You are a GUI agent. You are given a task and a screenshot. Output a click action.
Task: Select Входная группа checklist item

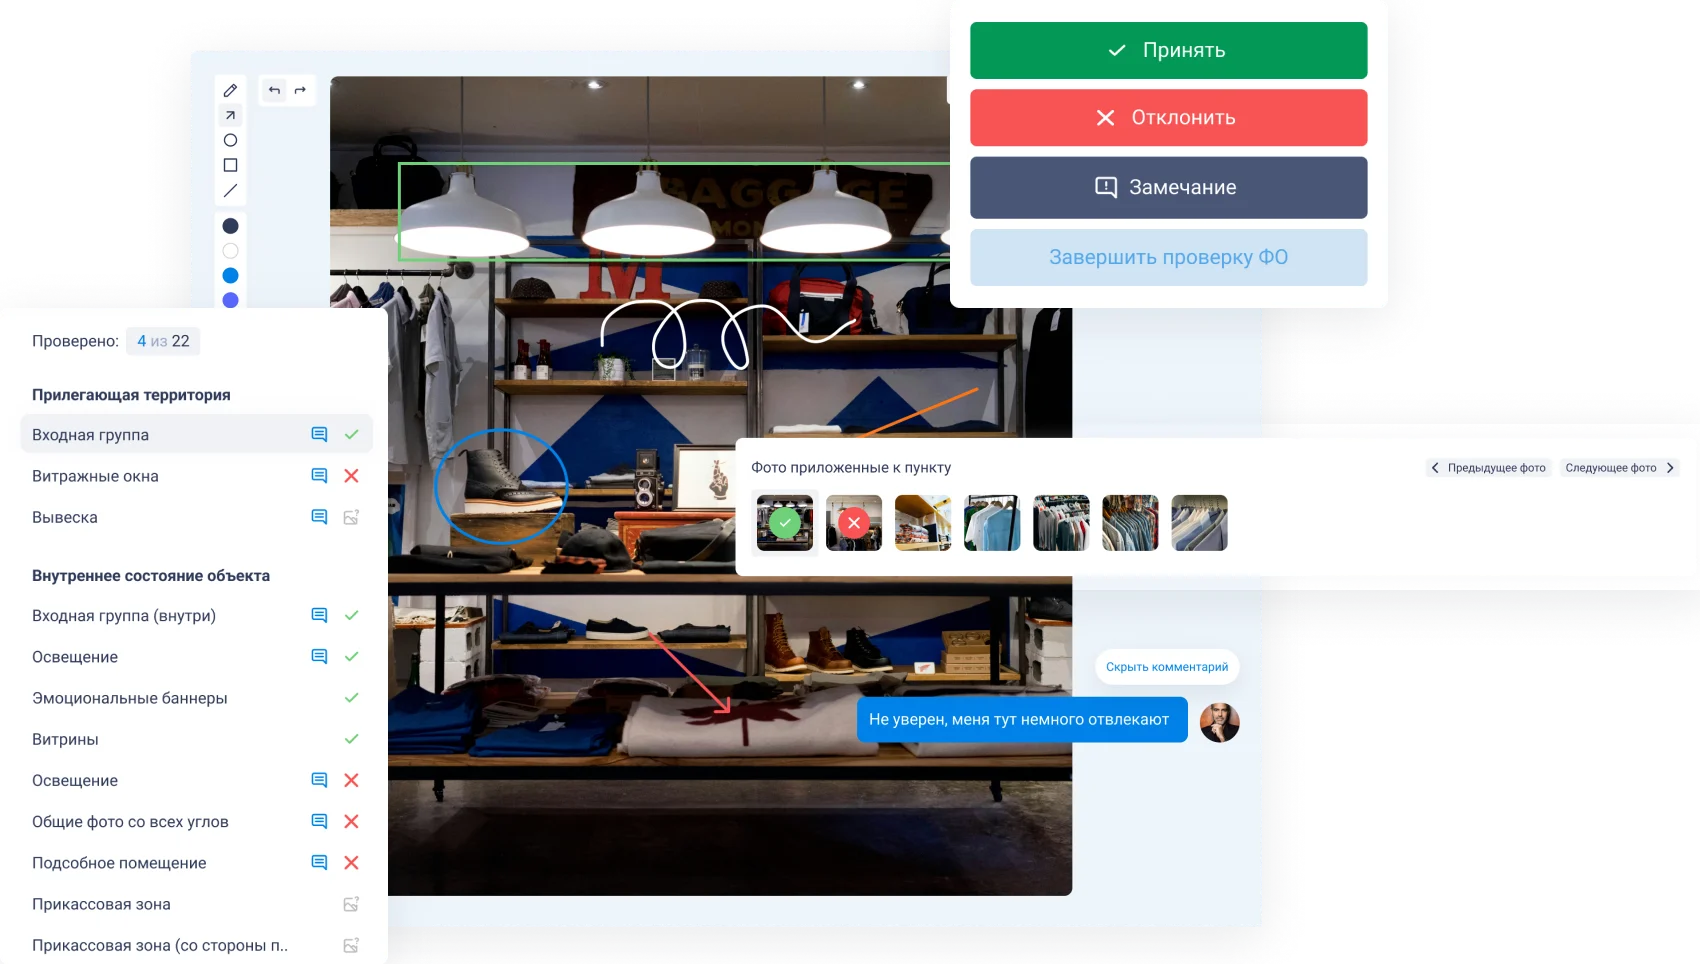tap(91, 435)
